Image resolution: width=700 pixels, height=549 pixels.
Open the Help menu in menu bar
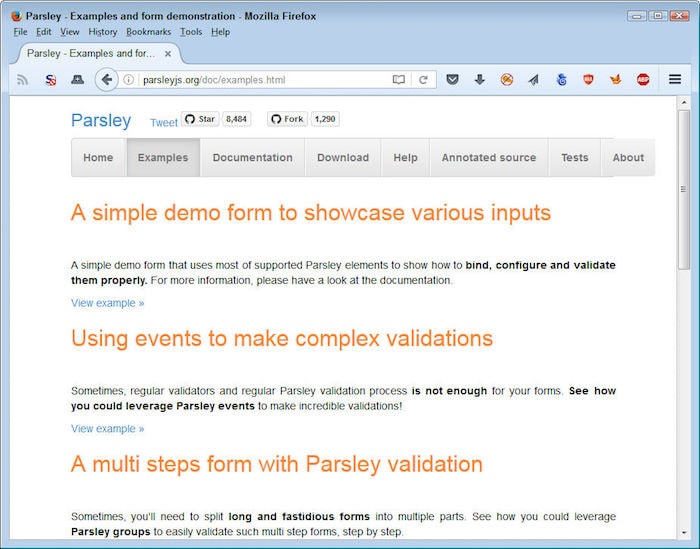[x=221, y=32]
